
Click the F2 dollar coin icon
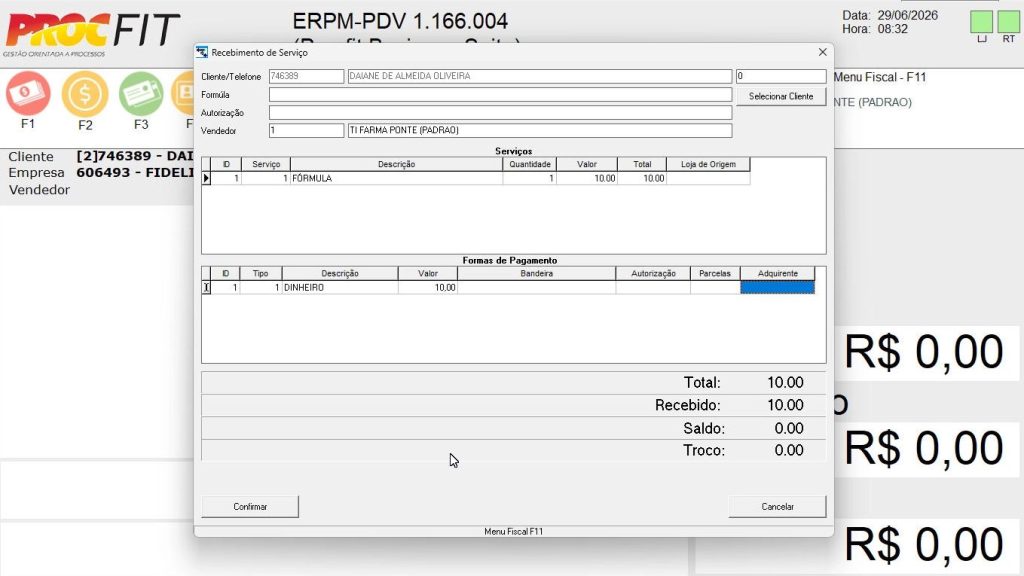coord(85,93)
